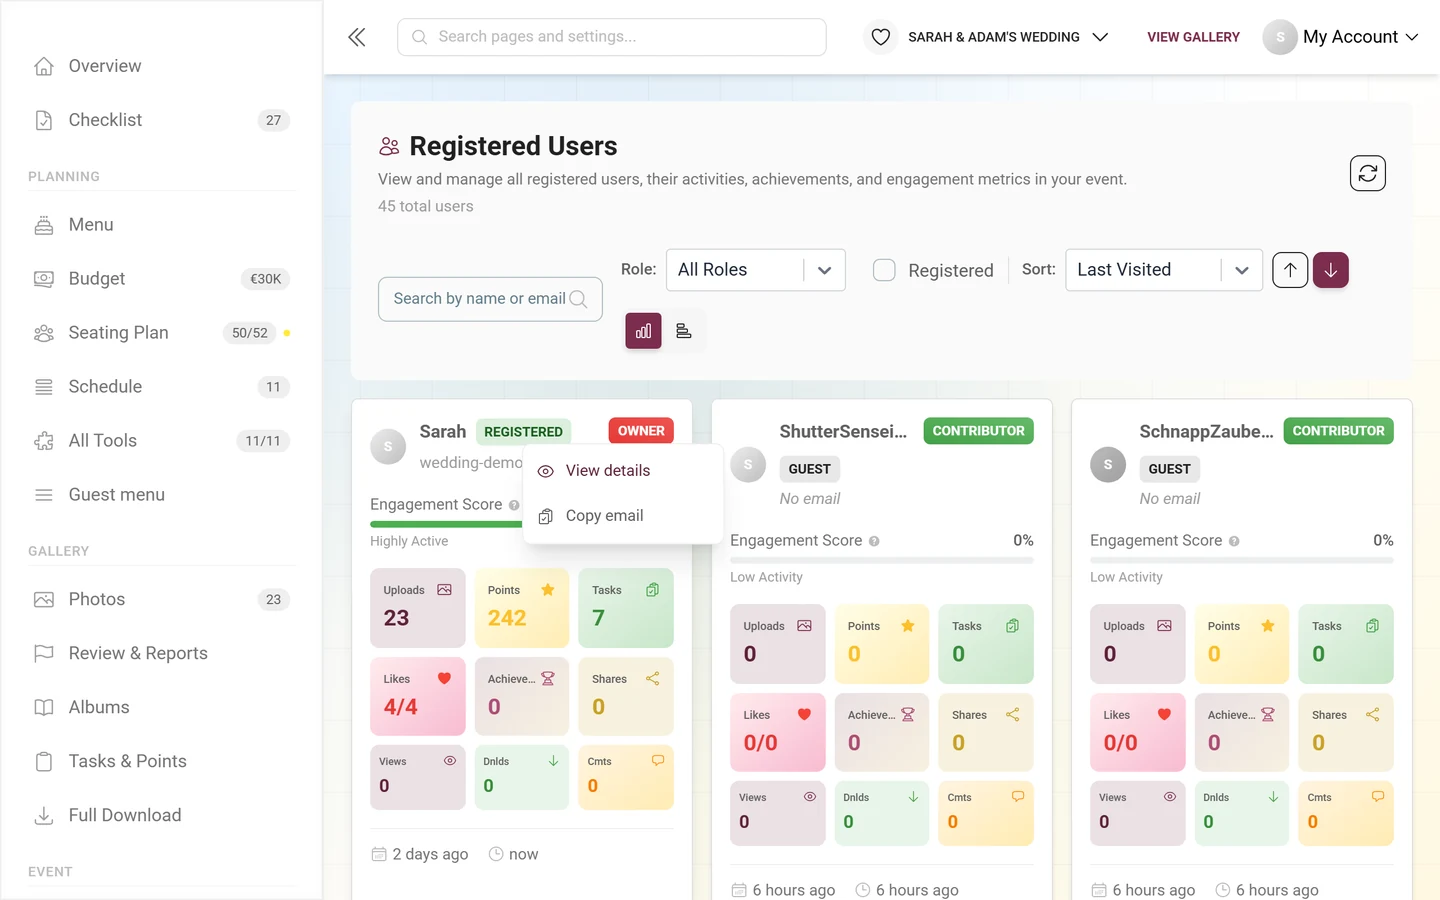
Task: Click Sarah's Uploads 23 stat tile
Action: point(418,608)
